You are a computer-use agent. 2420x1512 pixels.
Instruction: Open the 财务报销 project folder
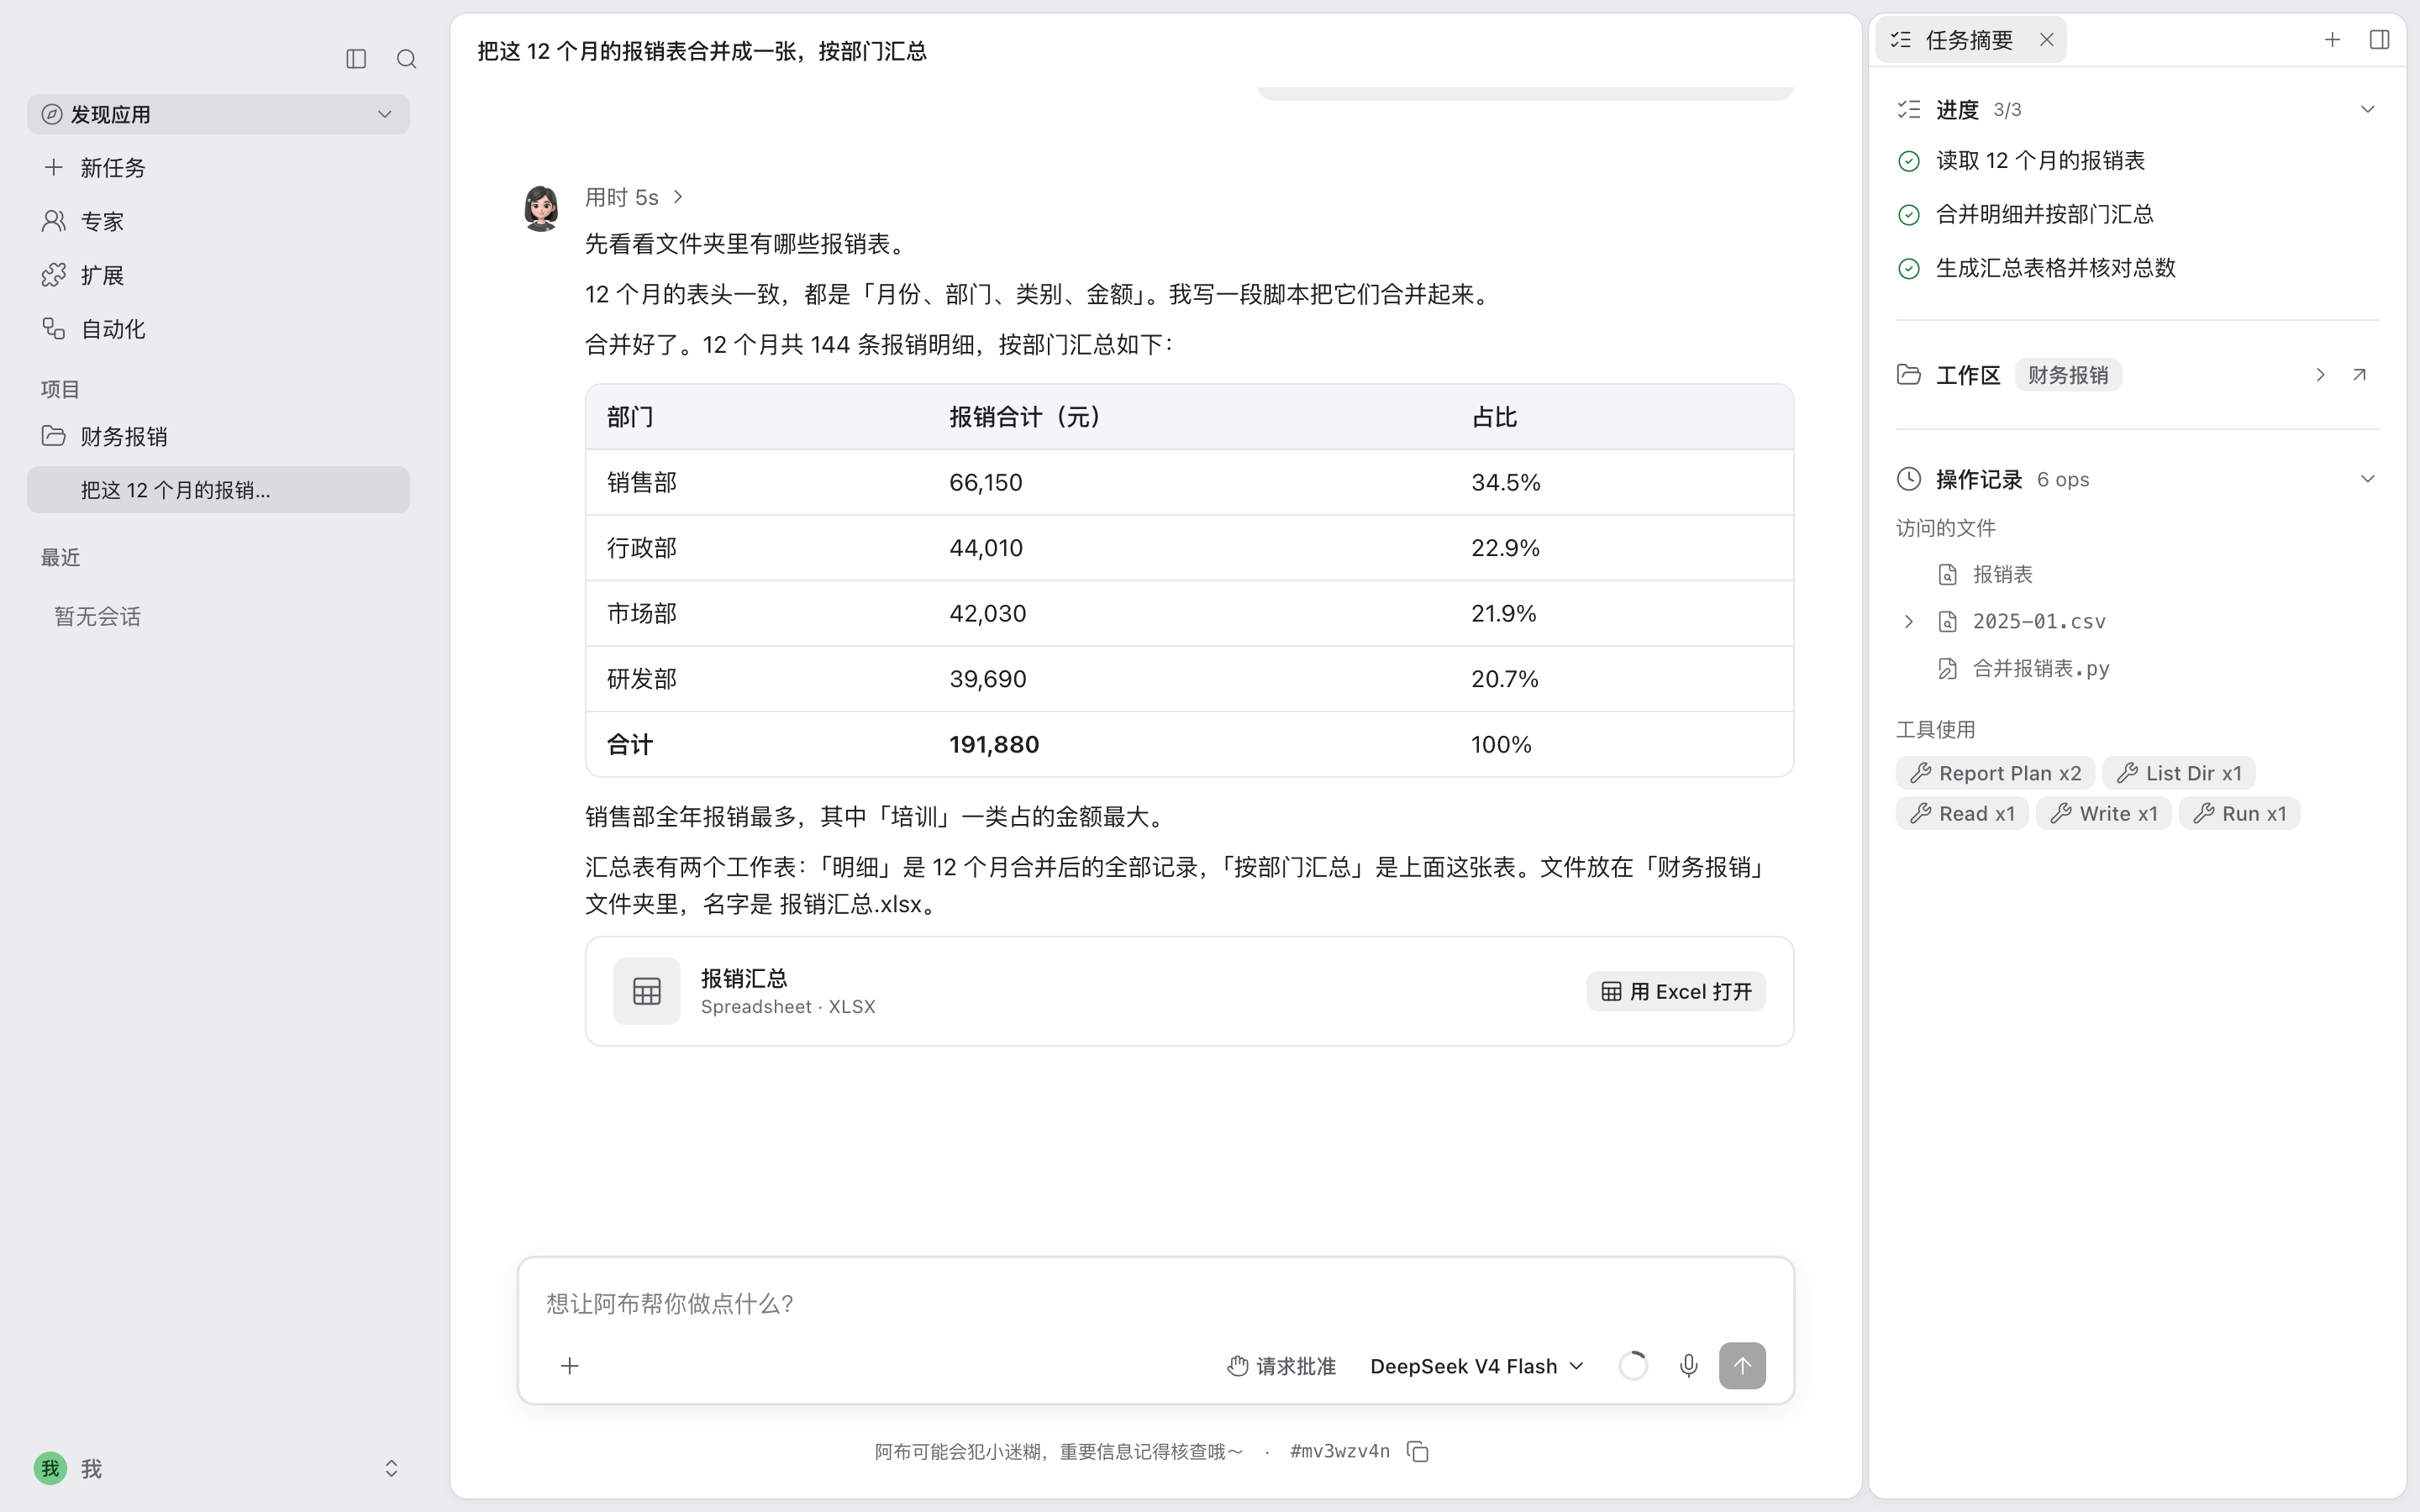pyautogui.click(x=218, y=436)
